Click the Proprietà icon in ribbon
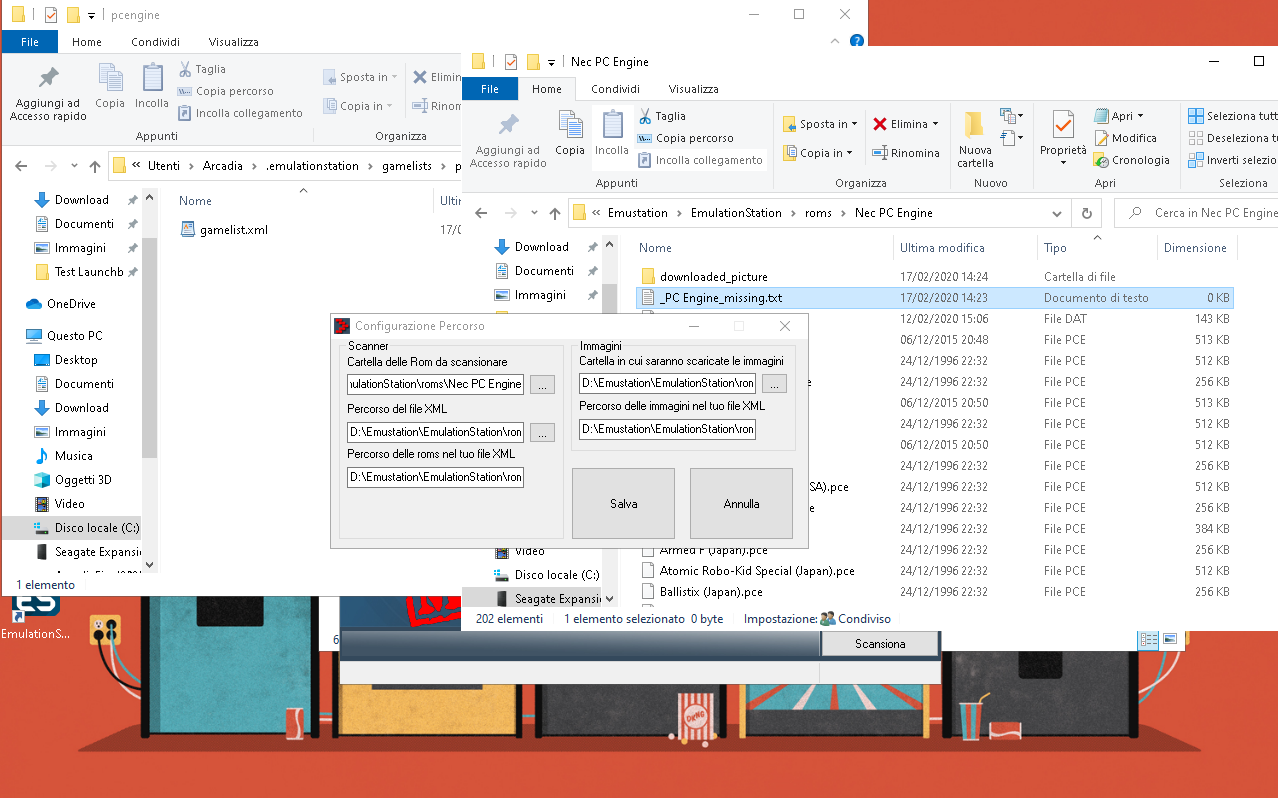The width and height of the screenshot is (1278, 798). [1063, 139]
